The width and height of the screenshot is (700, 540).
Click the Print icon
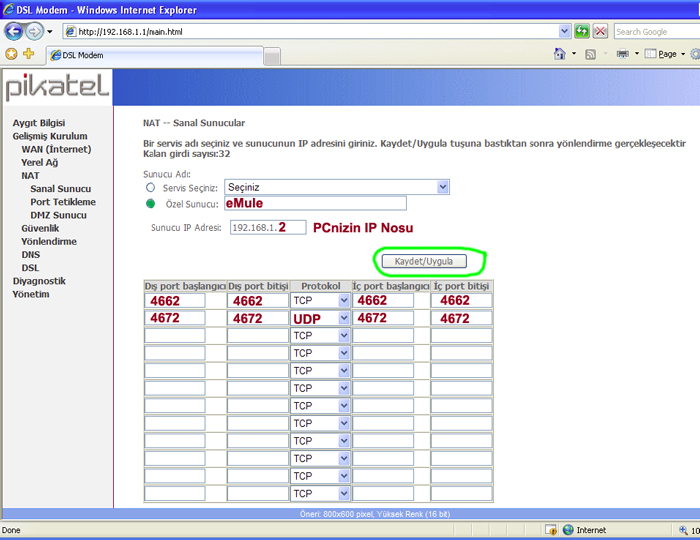tap(622, 54)
